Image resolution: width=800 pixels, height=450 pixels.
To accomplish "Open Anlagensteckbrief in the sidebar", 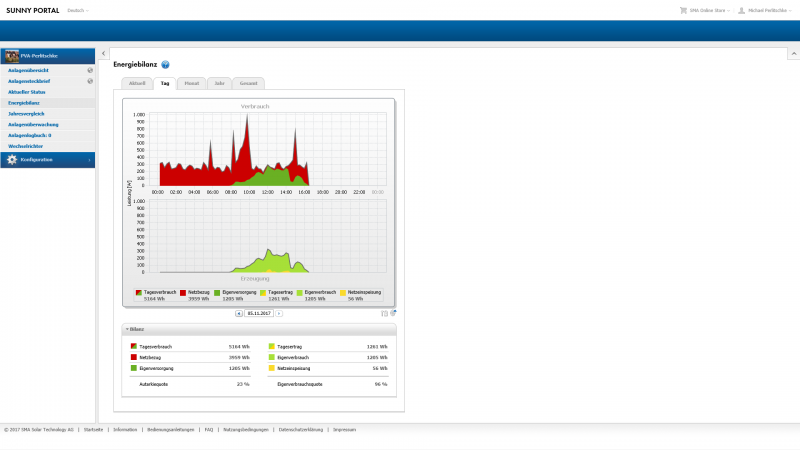I will point(29,81).
